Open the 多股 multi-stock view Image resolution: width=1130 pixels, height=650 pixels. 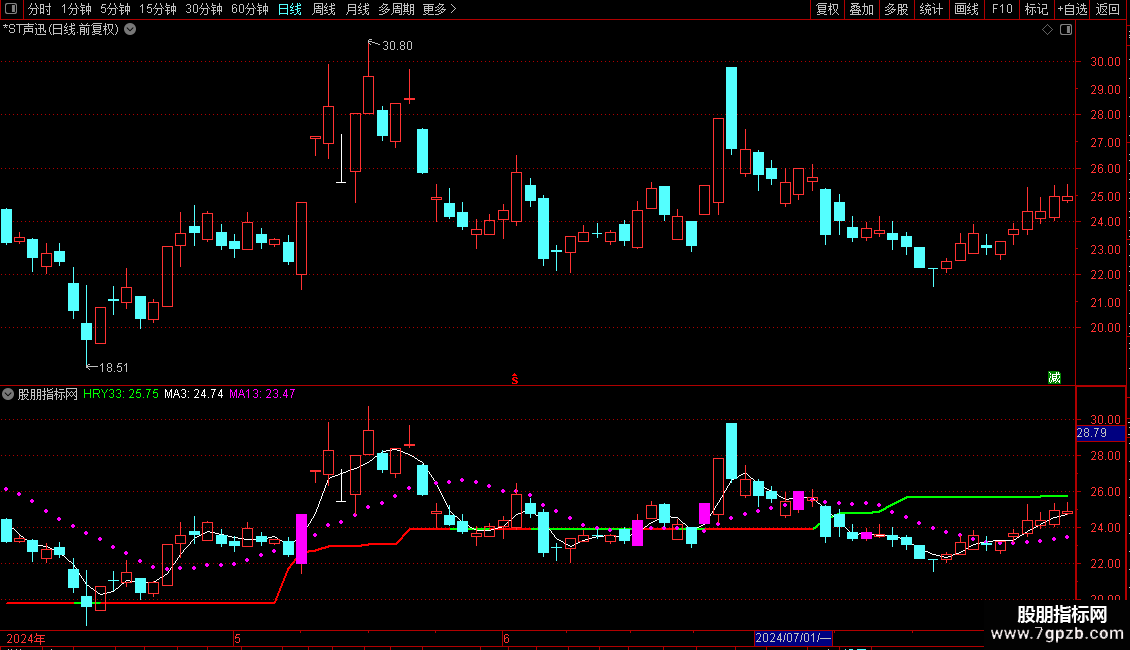click(896, 9)
